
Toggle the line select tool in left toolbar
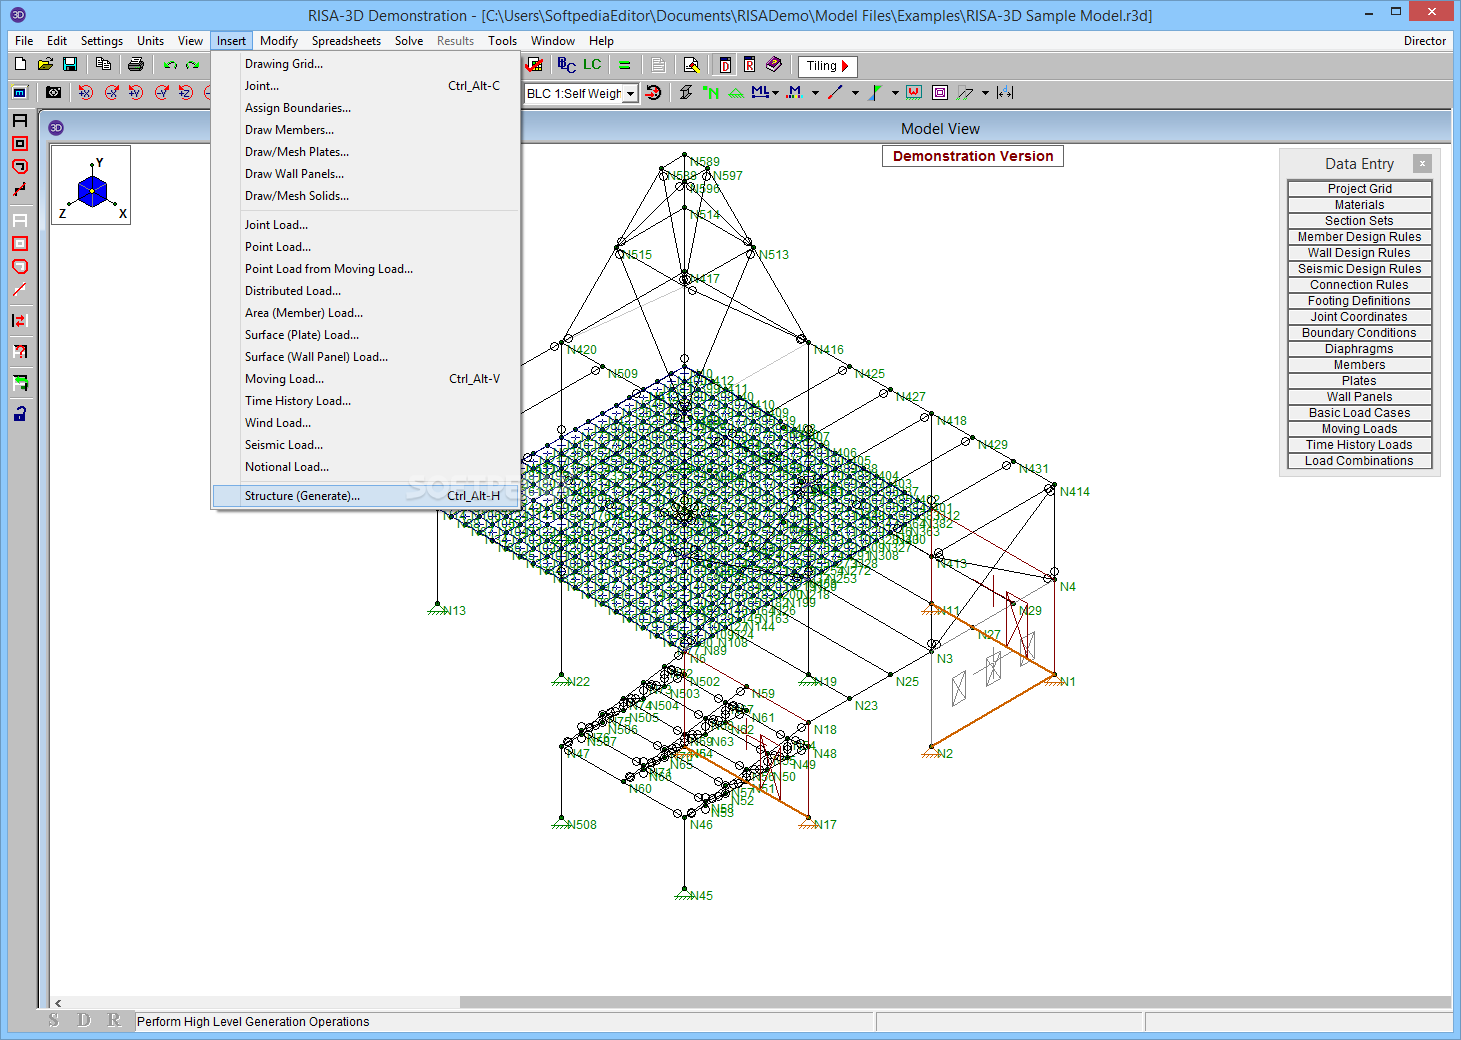pos(20,190)
